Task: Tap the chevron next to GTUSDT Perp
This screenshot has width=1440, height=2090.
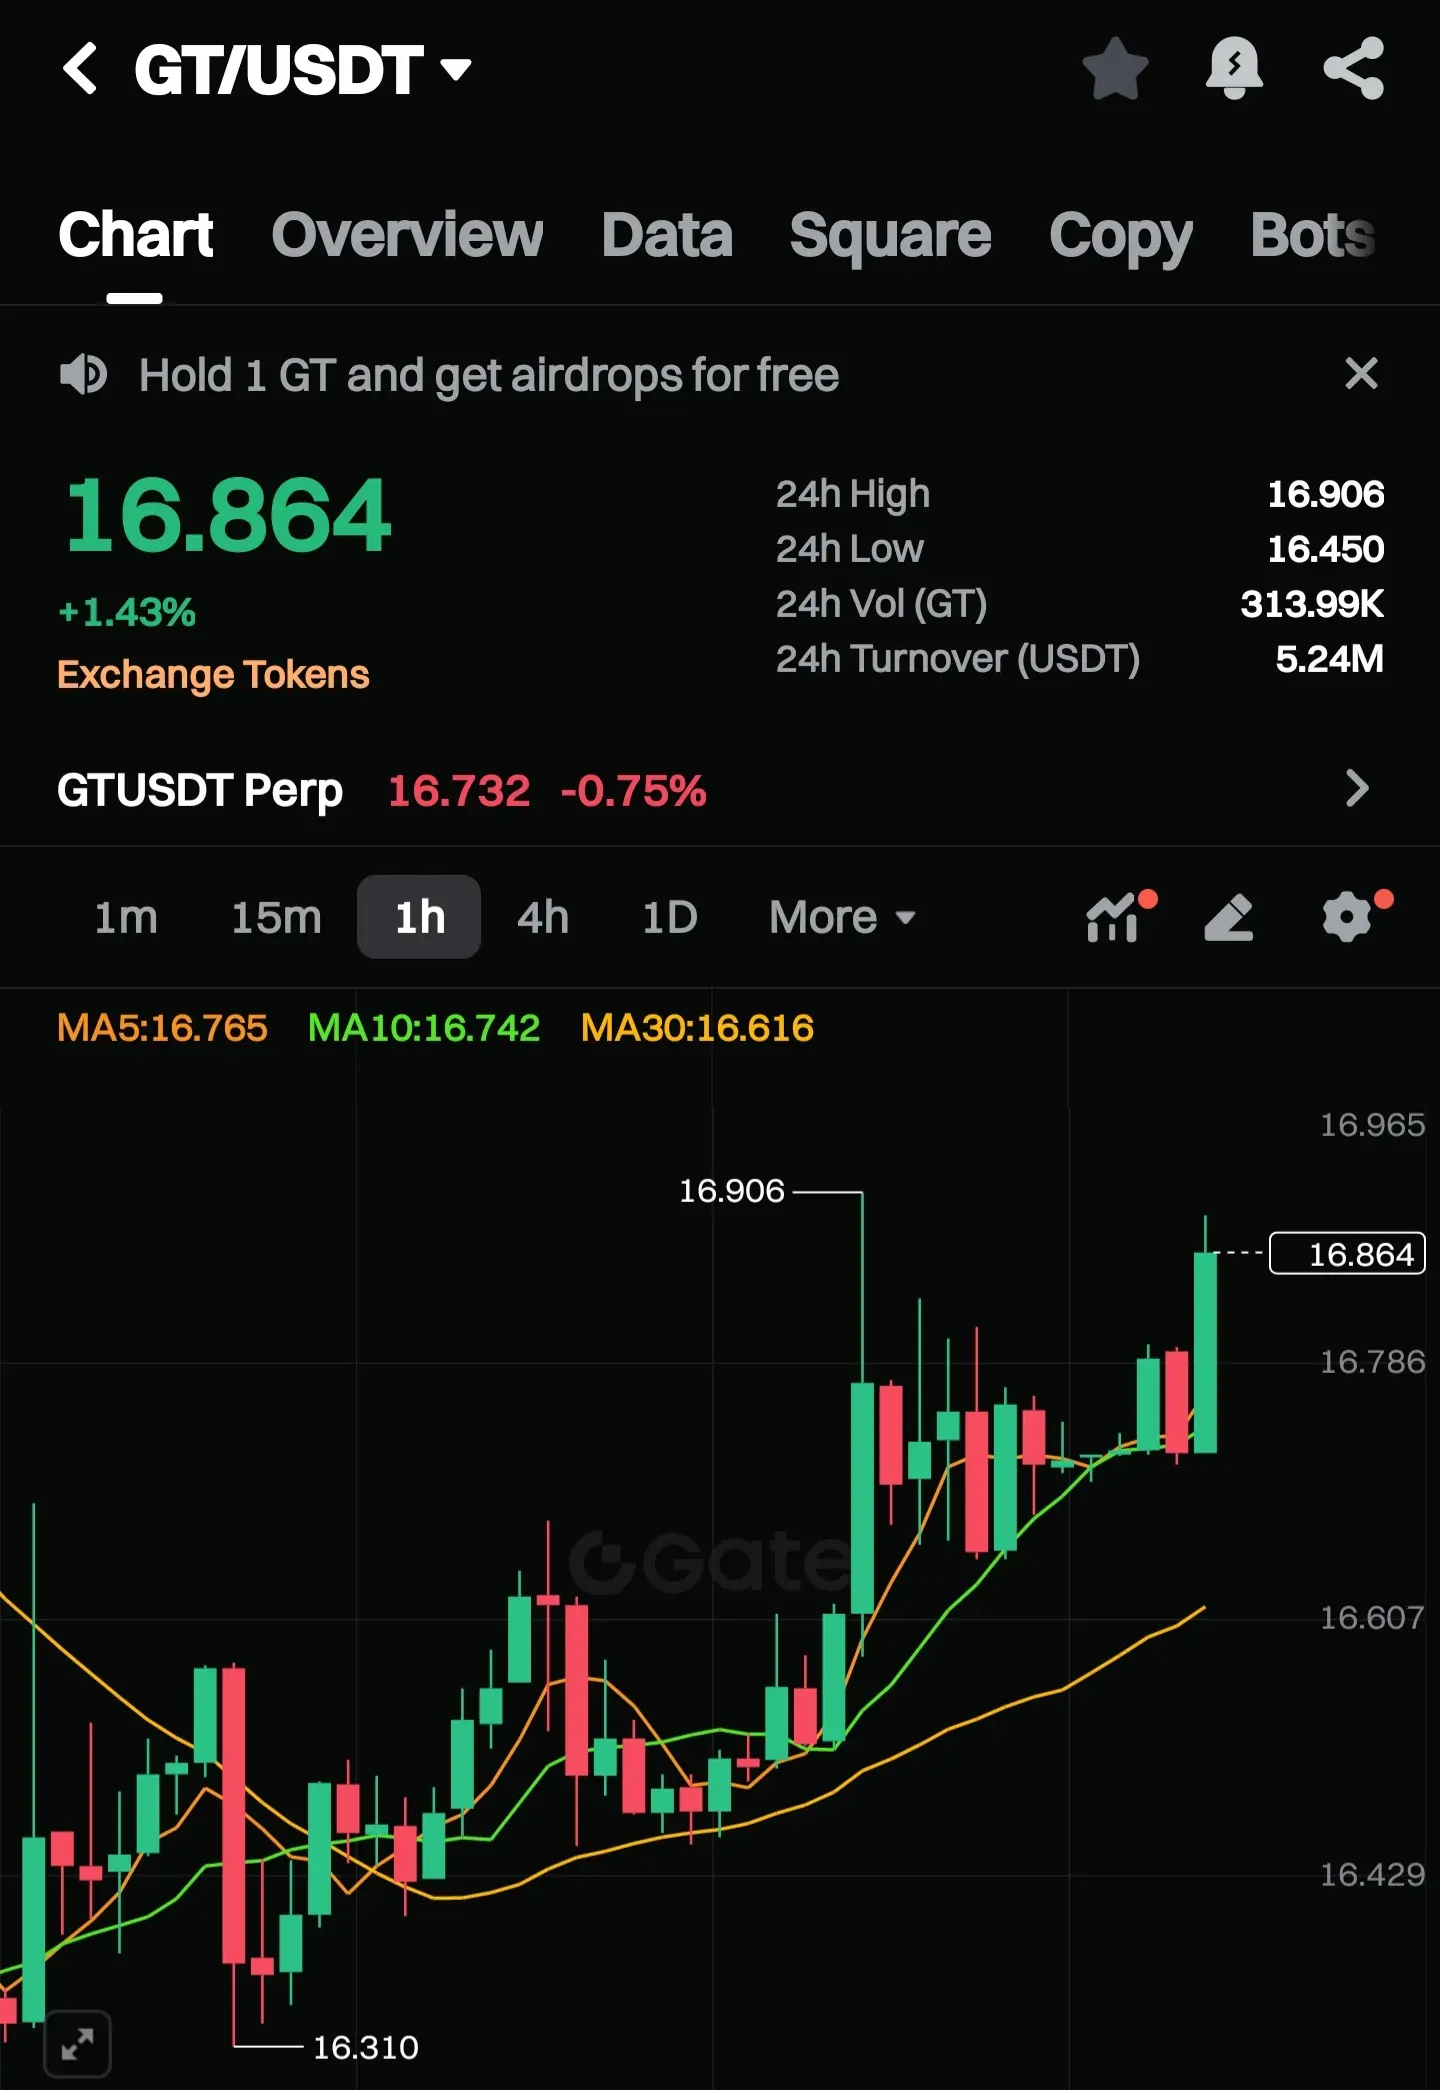Action: (x=1357, y=789)
